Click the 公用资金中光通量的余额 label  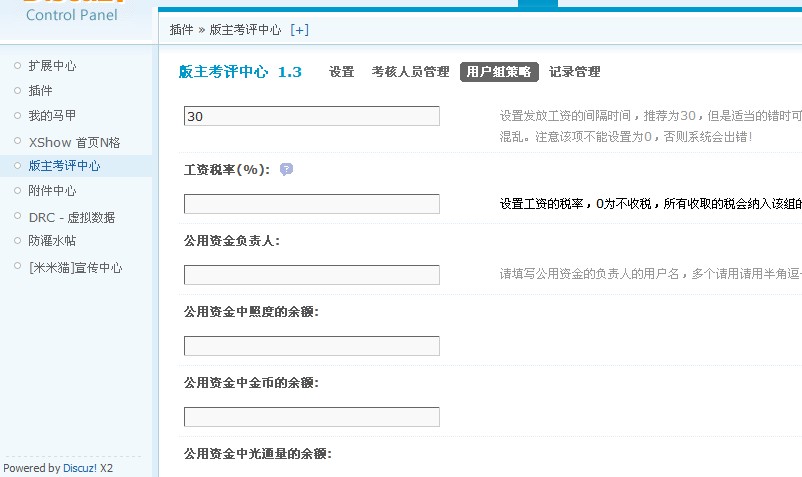[x=258, y=453]
